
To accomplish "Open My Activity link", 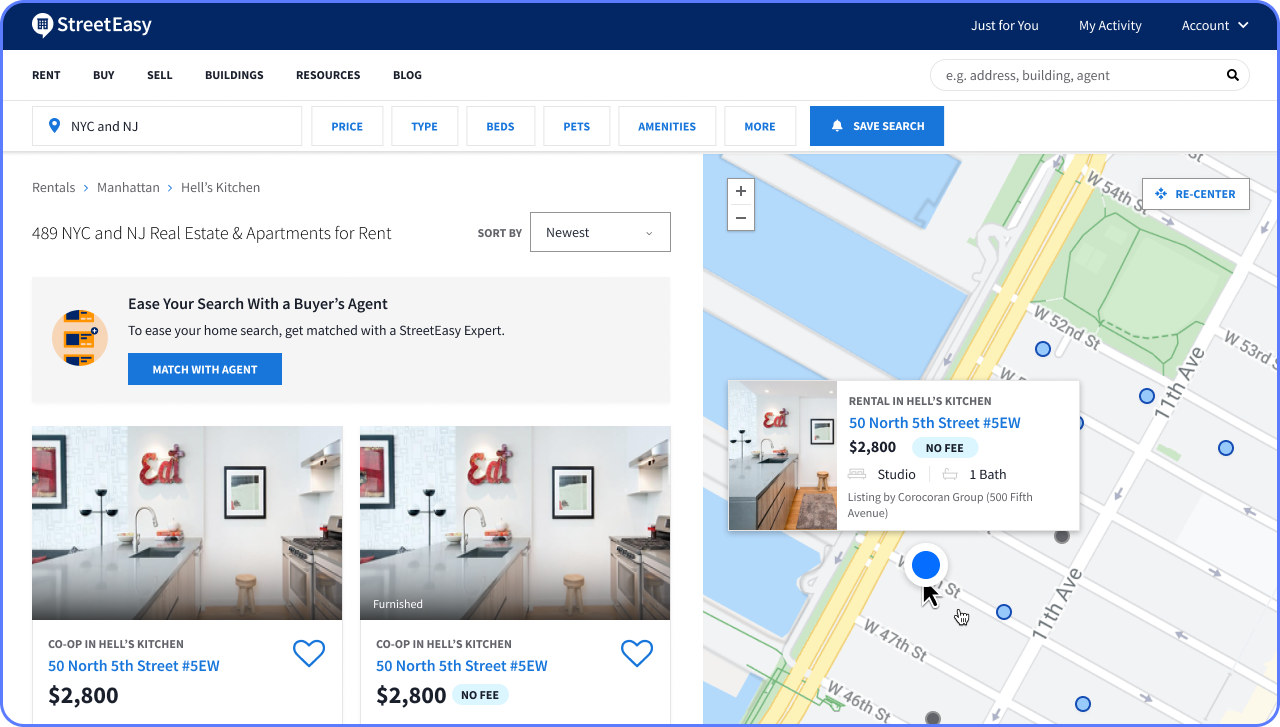I will [1110, 25].
